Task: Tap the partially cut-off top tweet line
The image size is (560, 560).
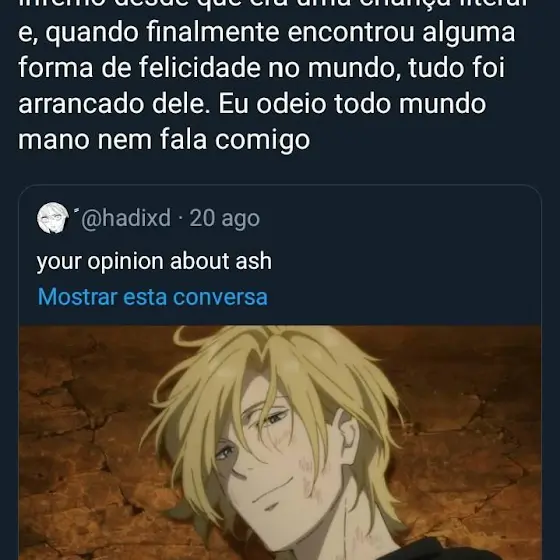Action: tap(273, 4)
